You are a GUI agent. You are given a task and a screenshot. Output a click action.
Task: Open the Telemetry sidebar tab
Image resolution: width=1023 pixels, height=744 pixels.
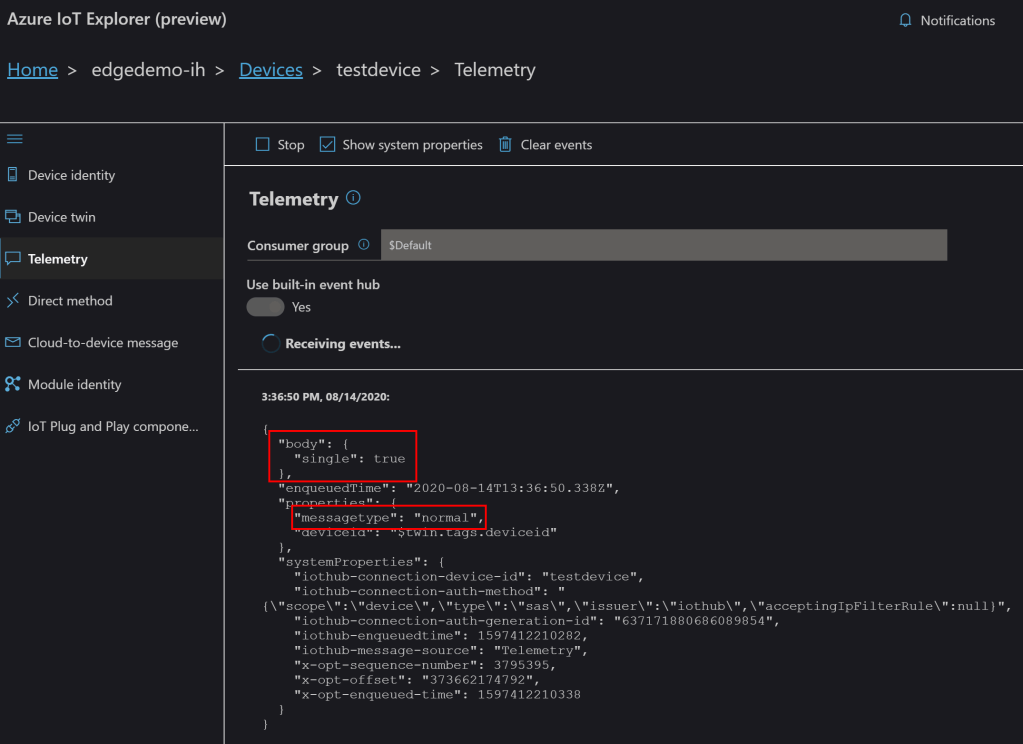pos(58,259)
